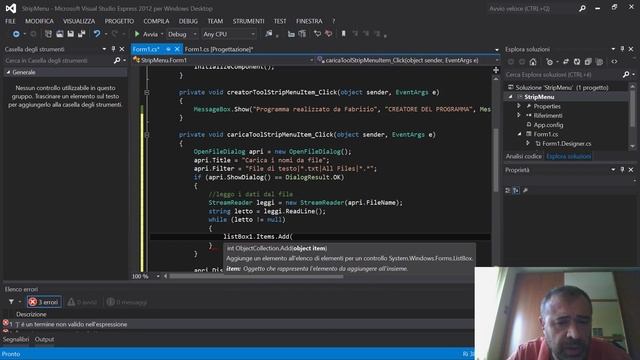
Task: Toggle alphabetical sort in Proprietà panel
Action: pos(516,191)
